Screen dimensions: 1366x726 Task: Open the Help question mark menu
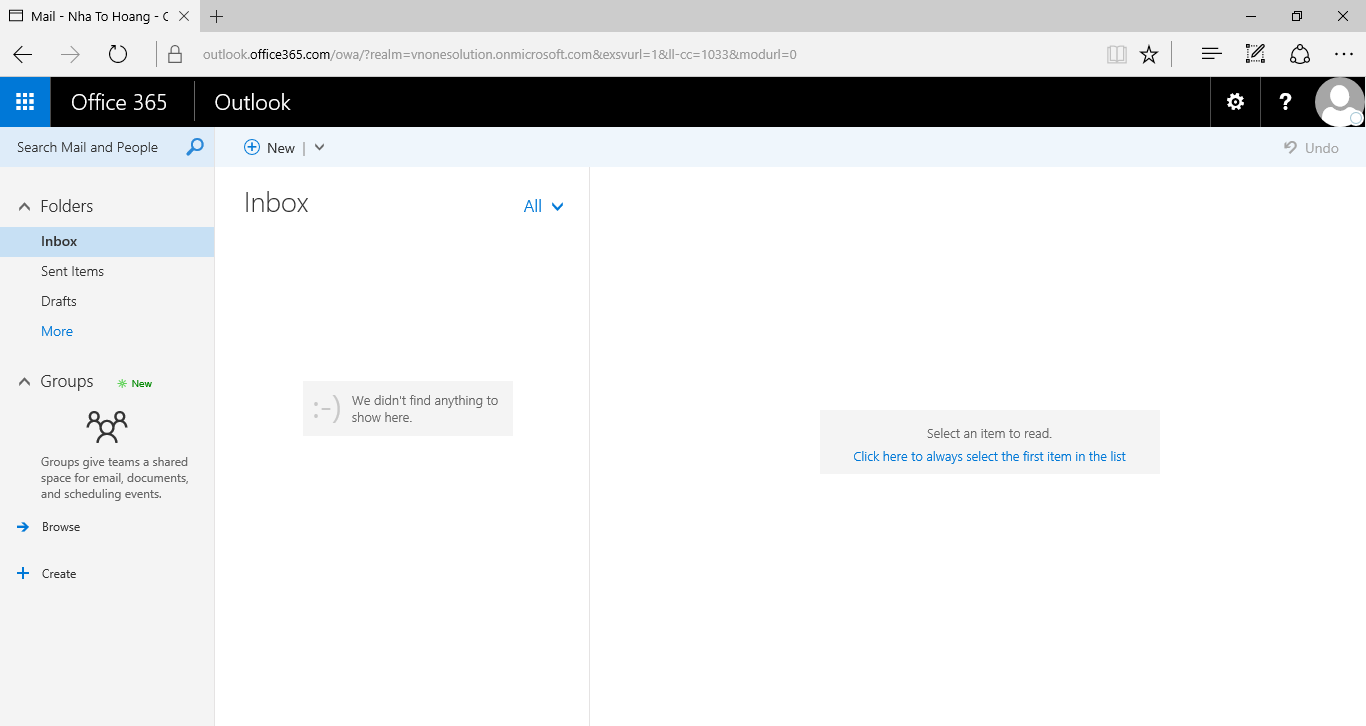pyautogui.click(x=1285, y=102)
